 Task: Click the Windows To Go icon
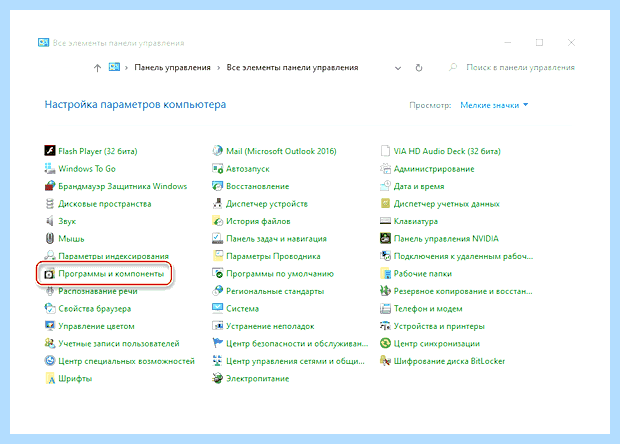pyautogui.click(x=49, y=168)
